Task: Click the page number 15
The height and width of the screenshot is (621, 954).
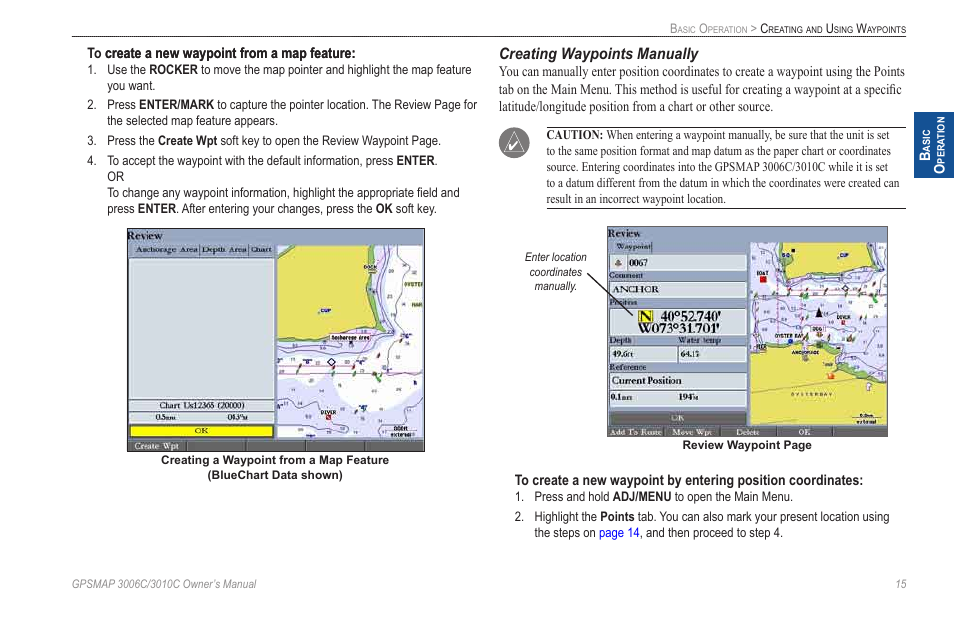Action: tap(900, 584)
